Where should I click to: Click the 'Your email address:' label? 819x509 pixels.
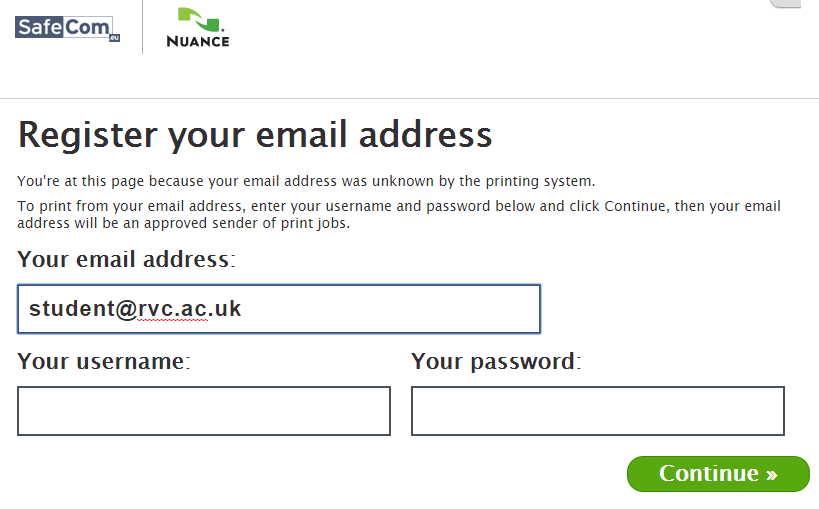[126, 259]
